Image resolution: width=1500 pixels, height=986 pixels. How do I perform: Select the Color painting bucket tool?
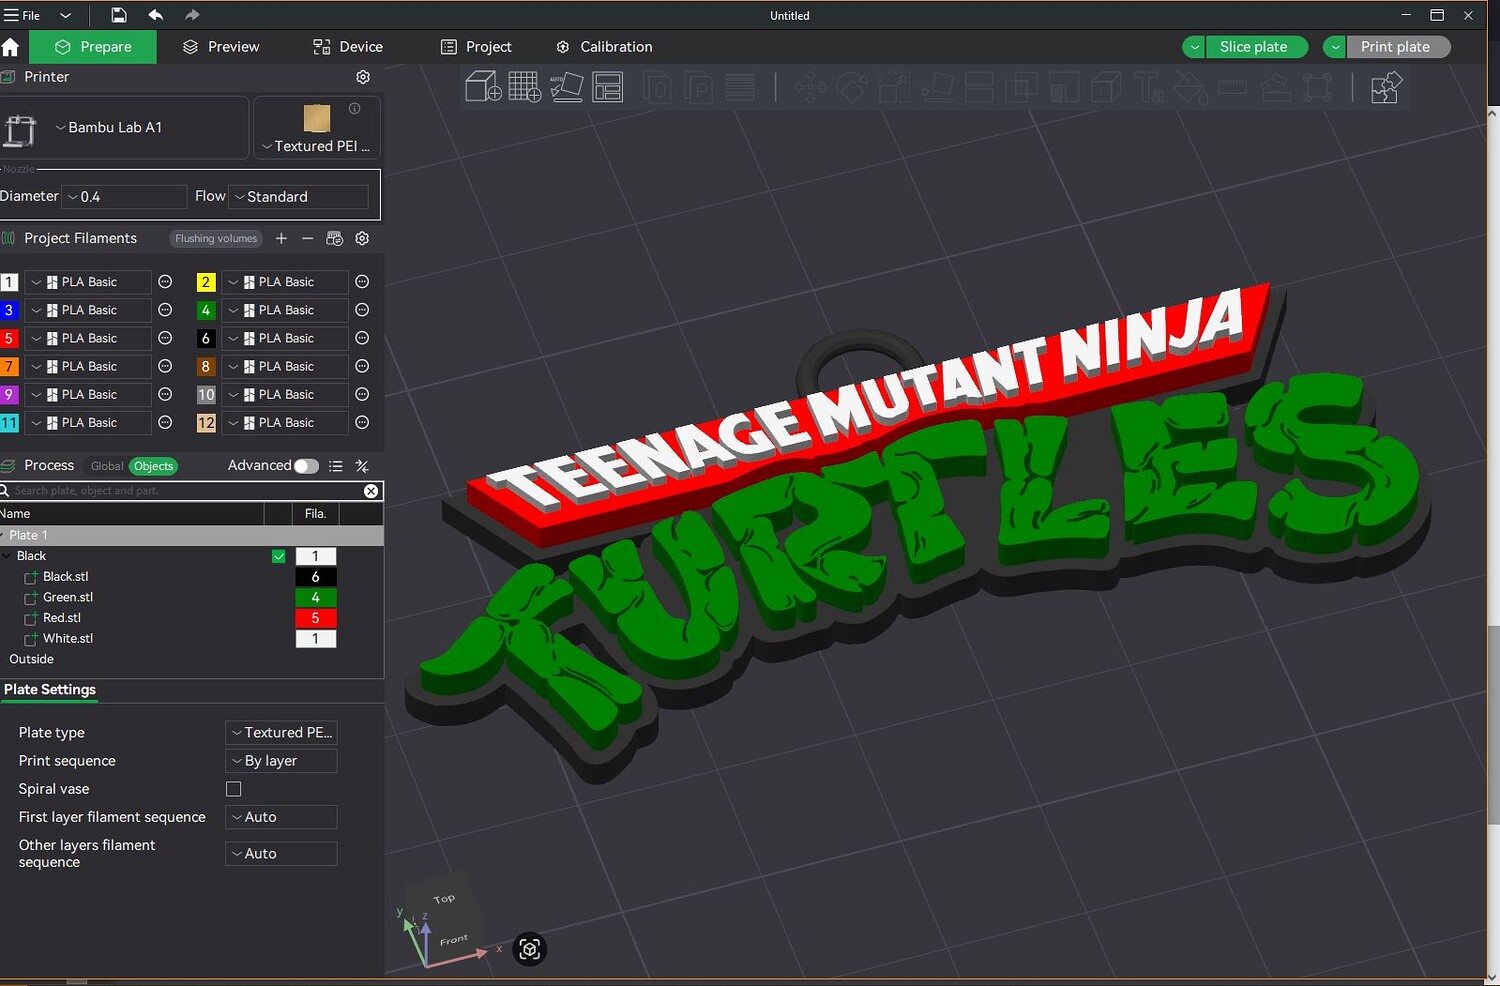click(x=1191, y=88)
